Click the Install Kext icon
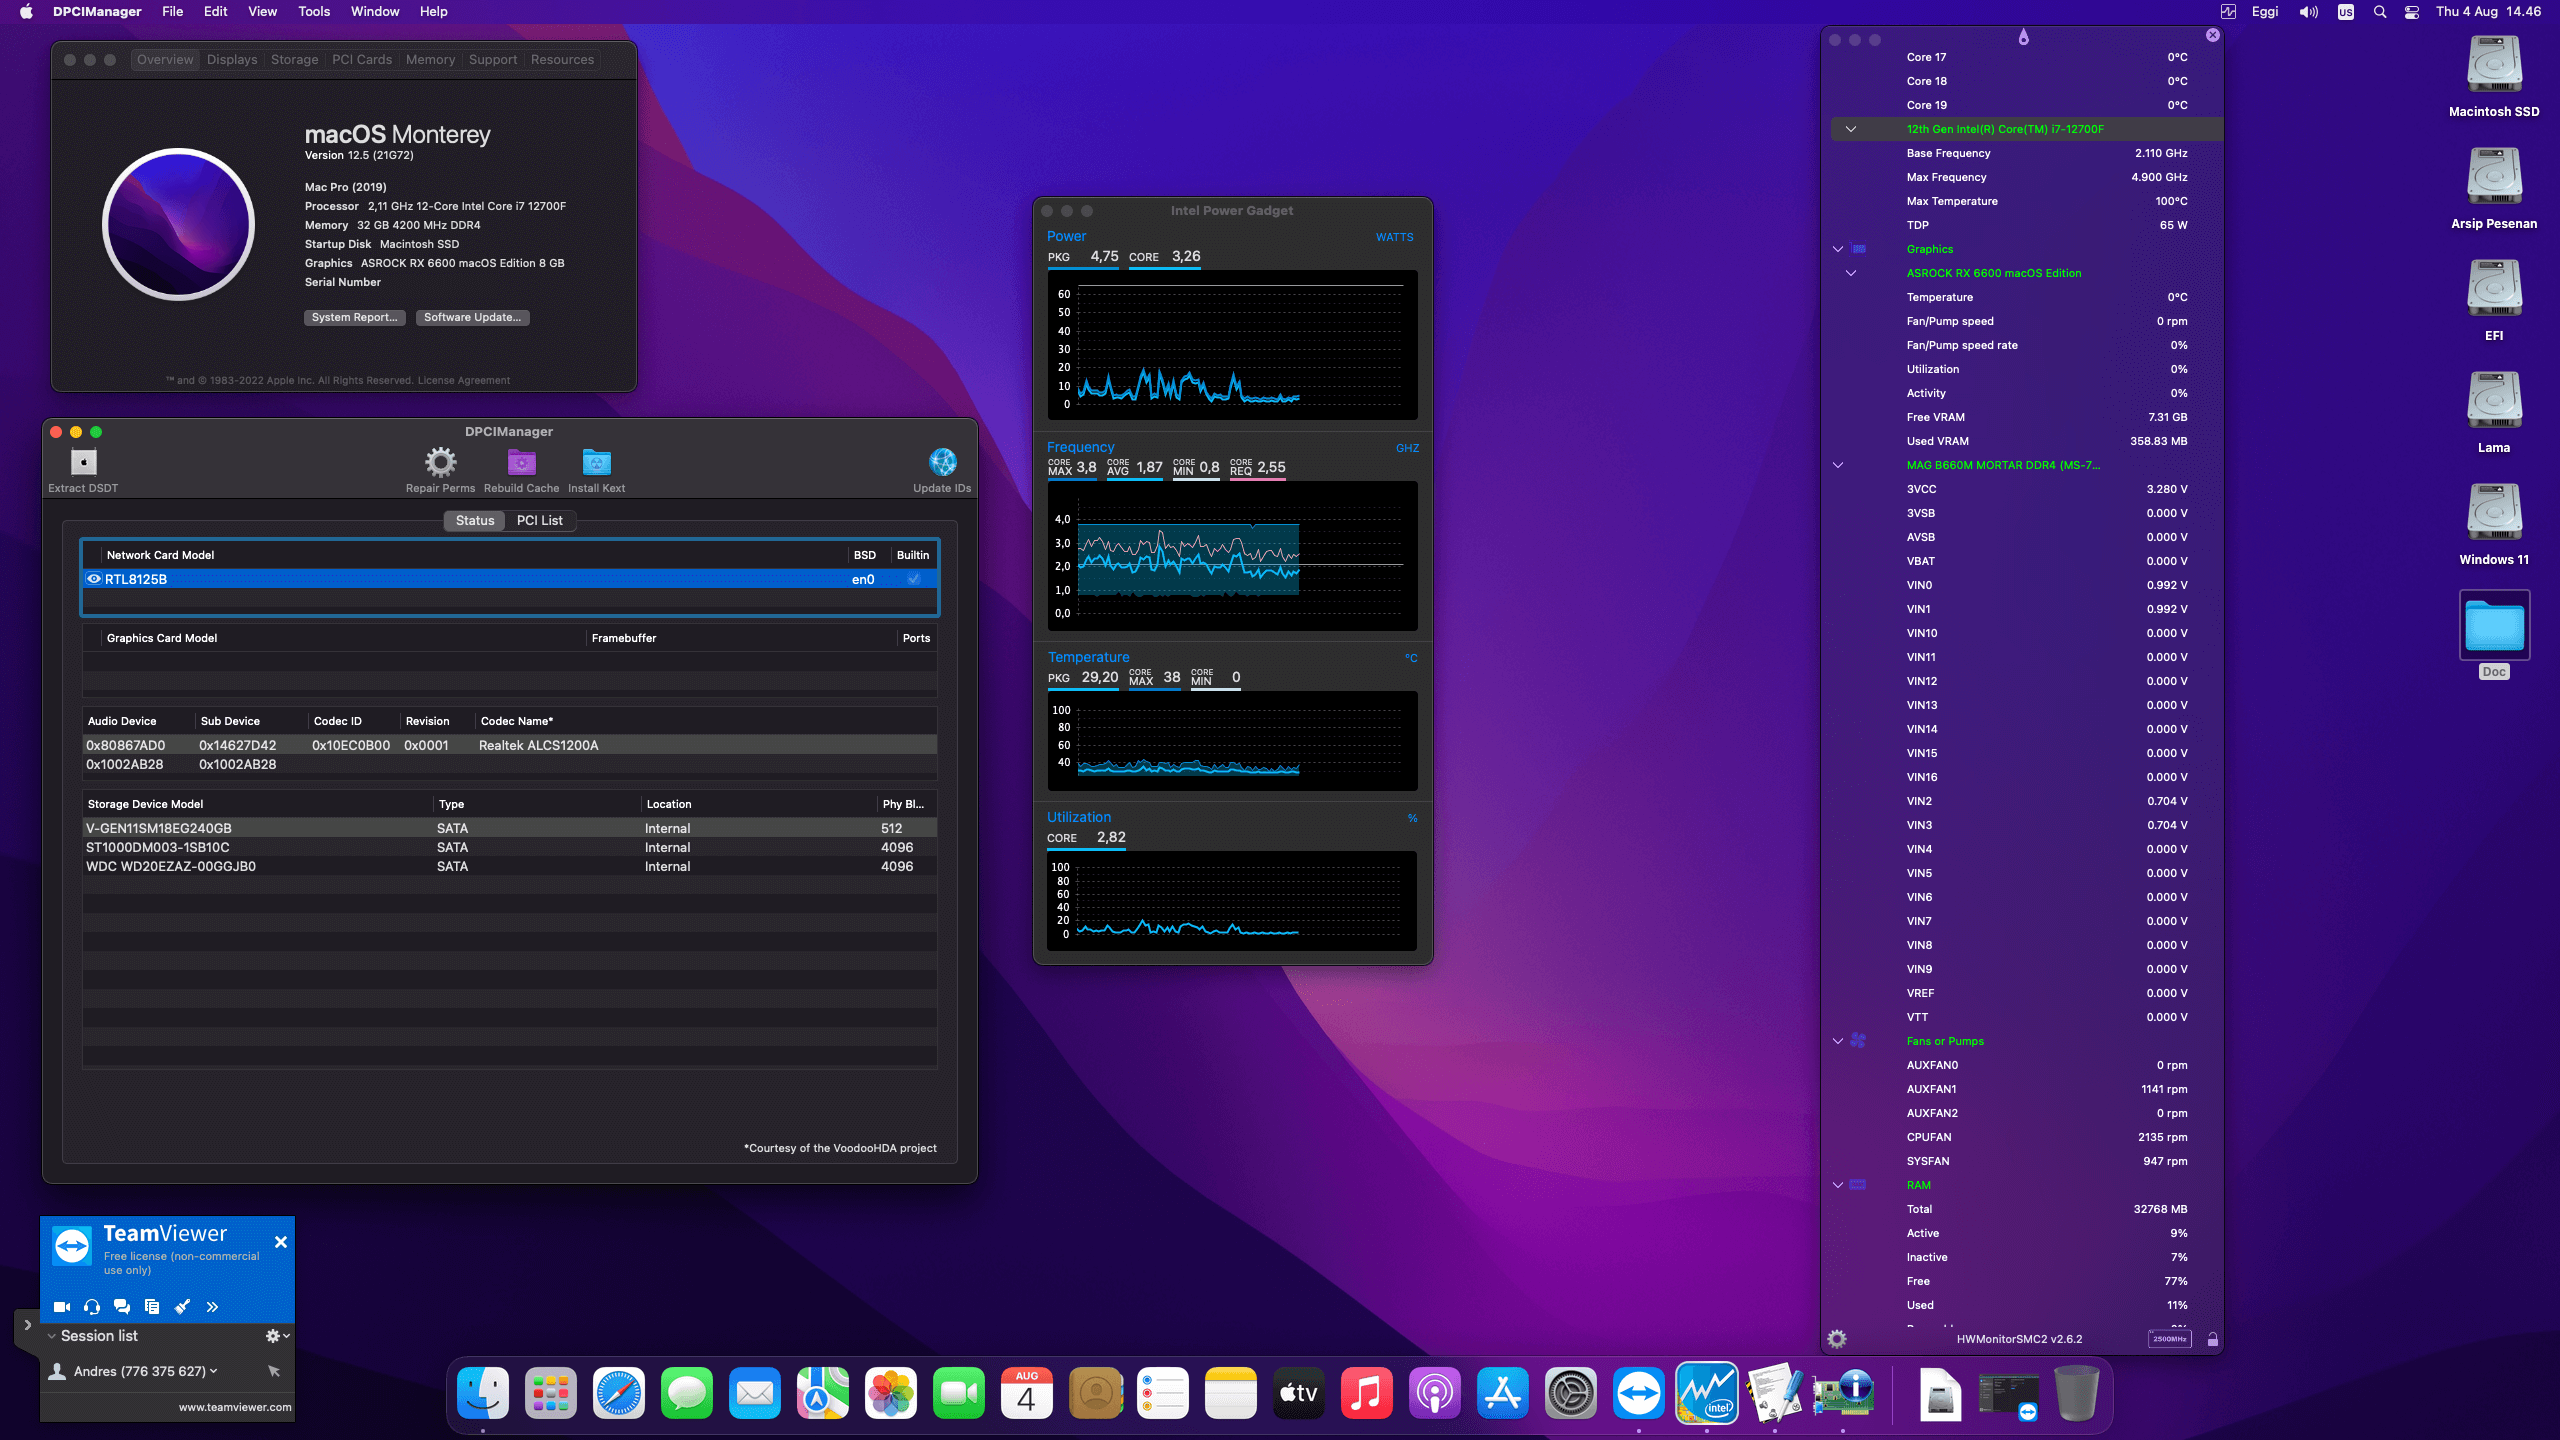2560x1440 pixels. click(596, 462)
